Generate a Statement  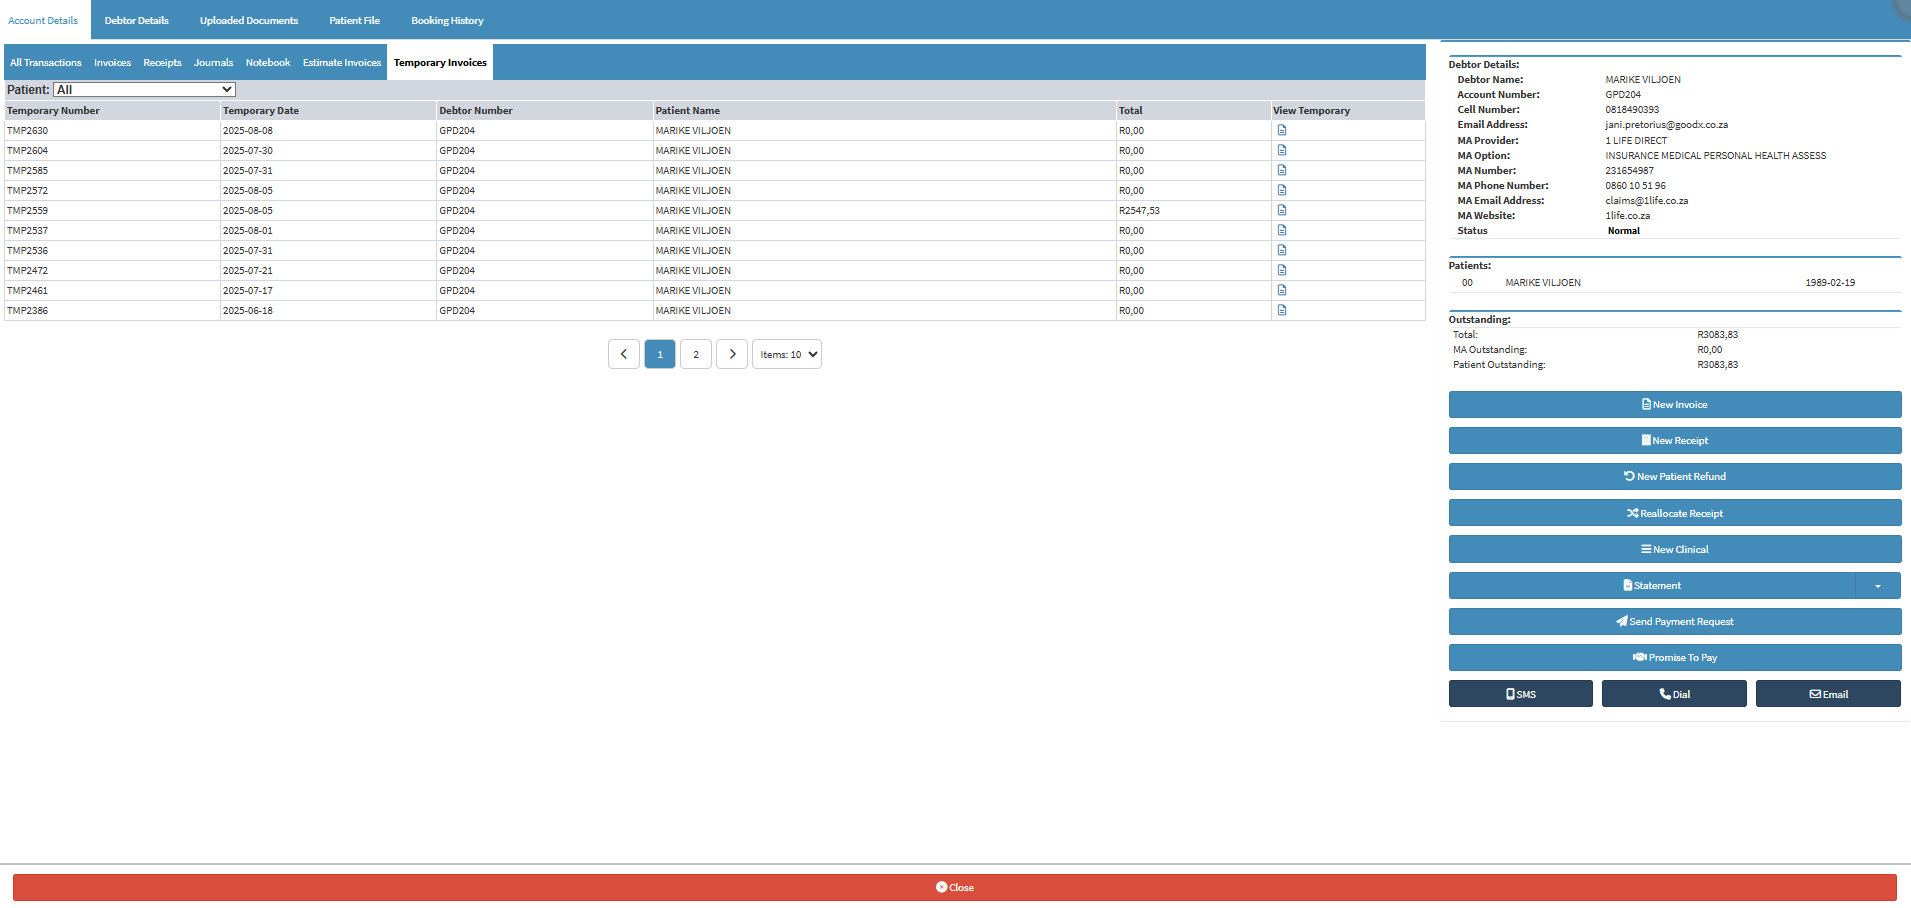pyautogui.click(x=1652, y=586)
